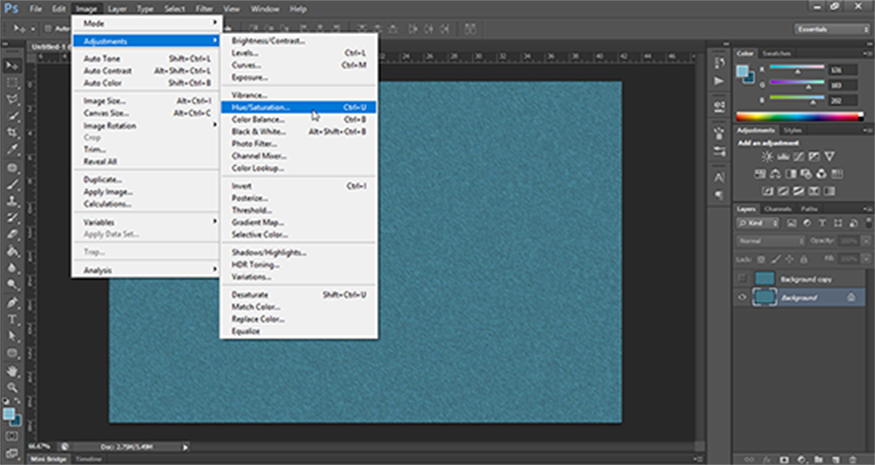The height and width of the screenshot is (465, 875).
Task: Open the layer blend mode Normal dropdown
Action: pos(770,241)
